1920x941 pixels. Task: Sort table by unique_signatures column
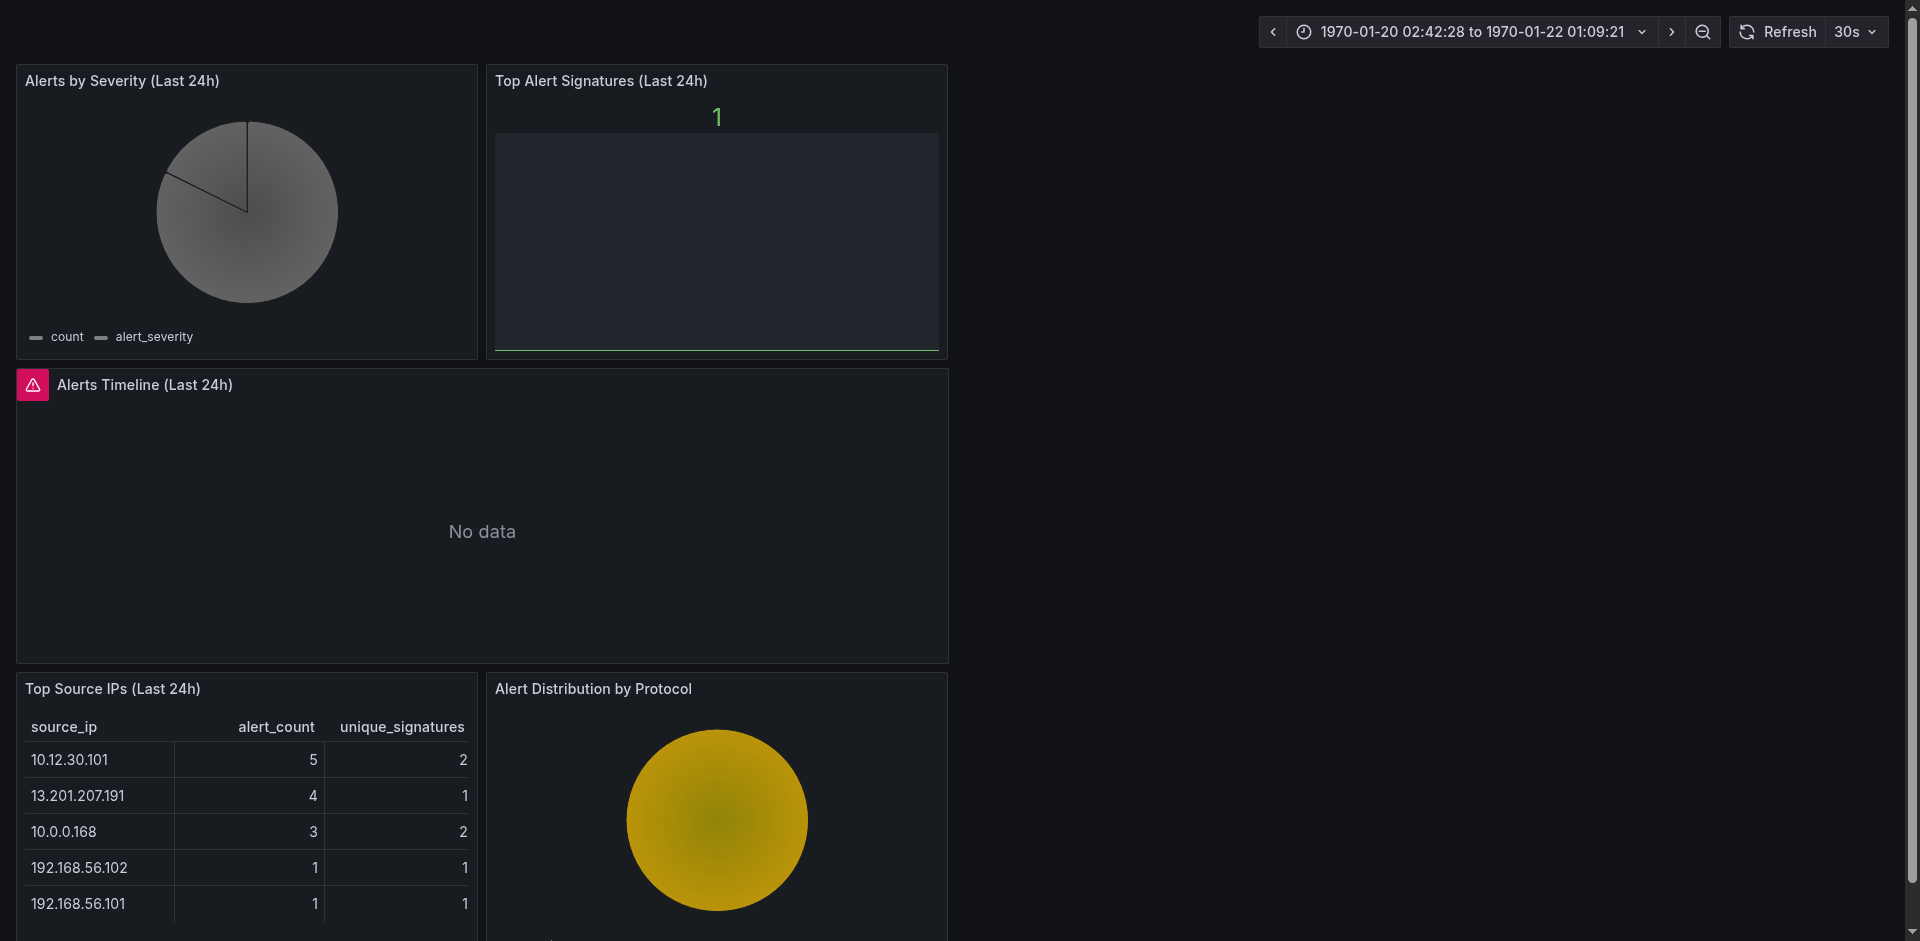click(402, 727)
